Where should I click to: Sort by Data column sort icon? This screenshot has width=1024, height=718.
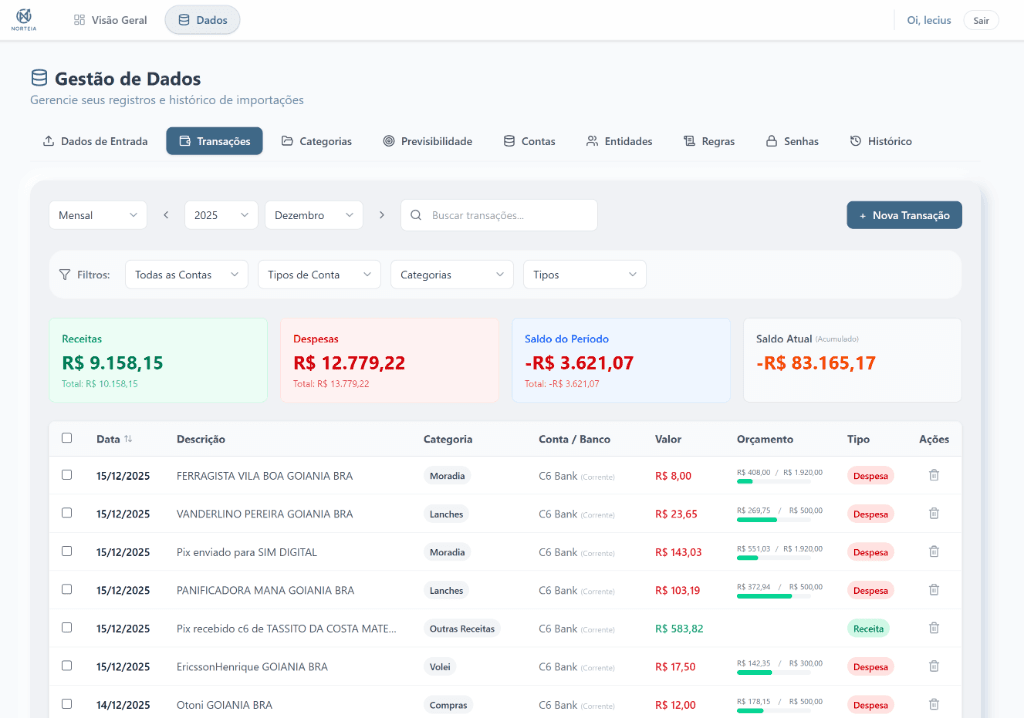128,439
